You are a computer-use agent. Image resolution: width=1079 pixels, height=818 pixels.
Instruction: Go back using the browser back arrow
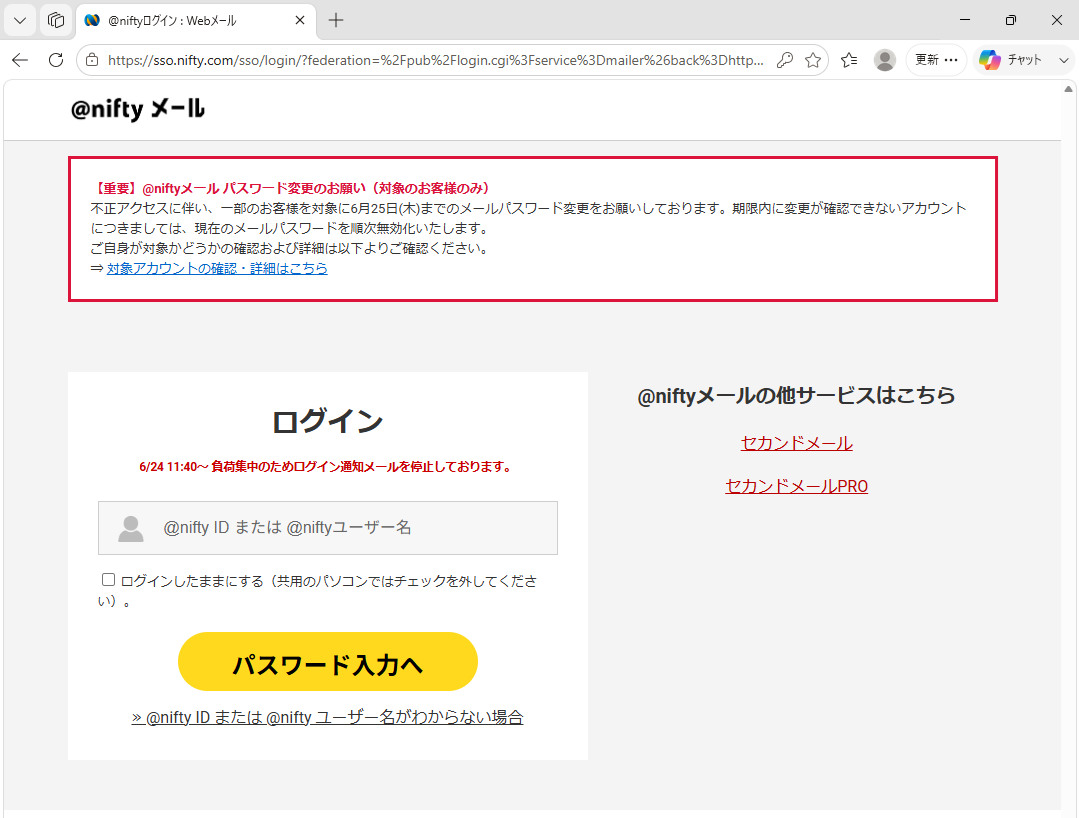20,60
